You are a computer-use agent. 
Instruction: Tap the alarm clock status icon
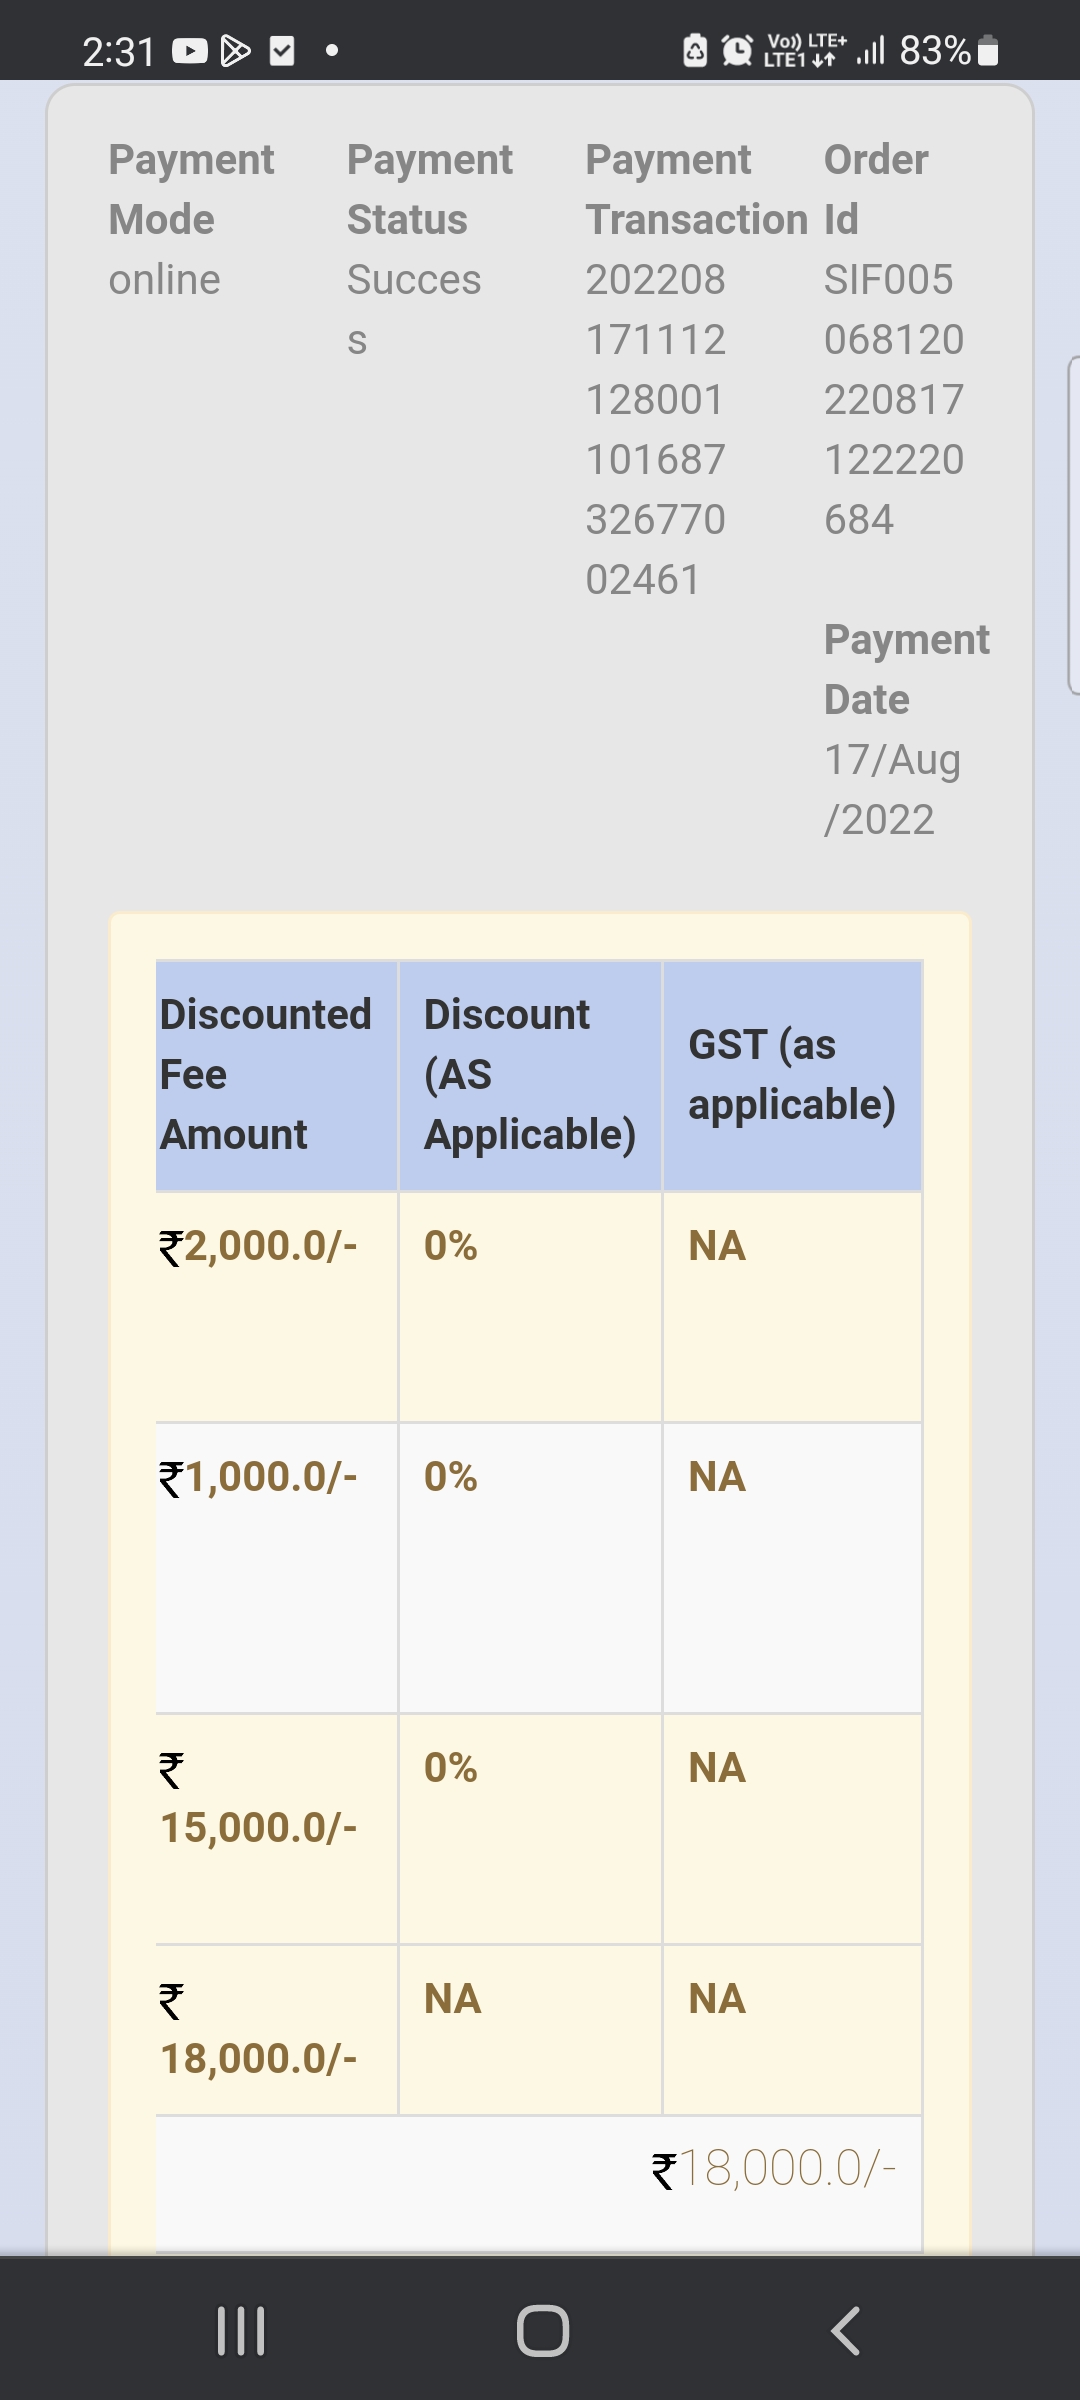pyautogui.click(x=737, y=50)
